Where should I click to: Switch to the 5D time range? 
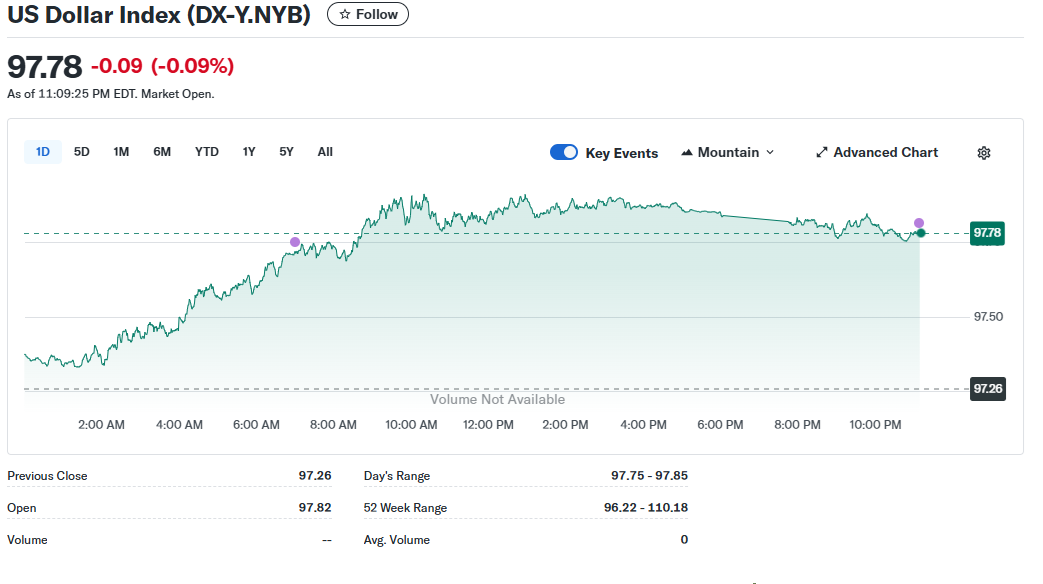point(82,152)
